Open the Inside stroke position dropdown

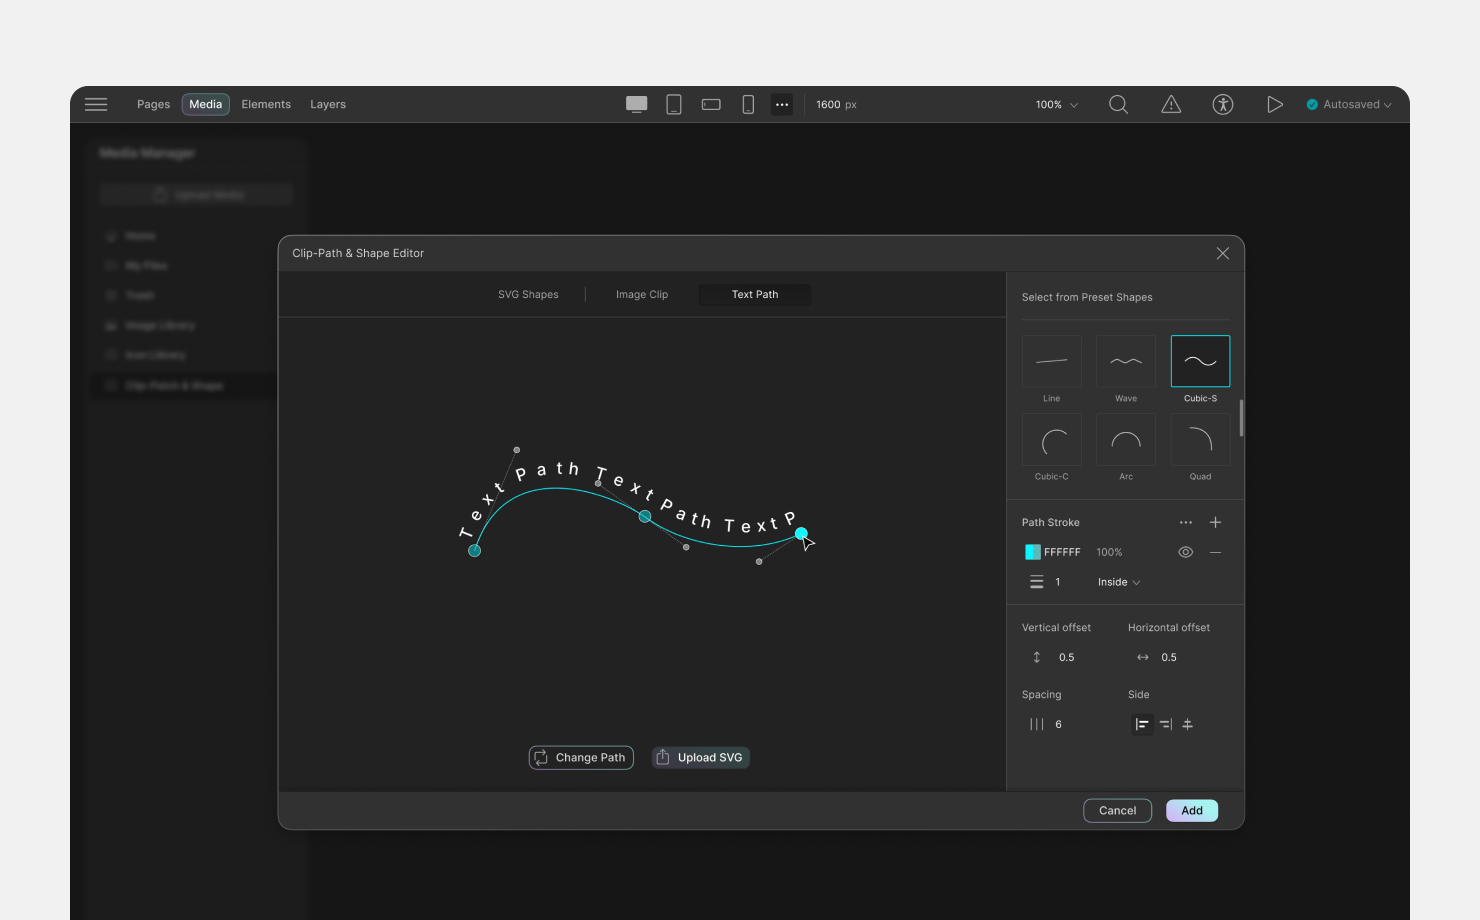tap(1119, 582)
